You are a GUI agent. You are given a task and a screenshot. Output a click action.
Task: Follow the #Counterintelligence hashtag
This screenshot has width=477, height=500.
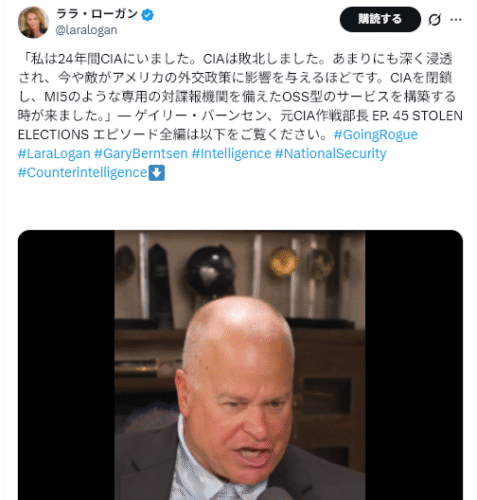click(x=83, y=173)
